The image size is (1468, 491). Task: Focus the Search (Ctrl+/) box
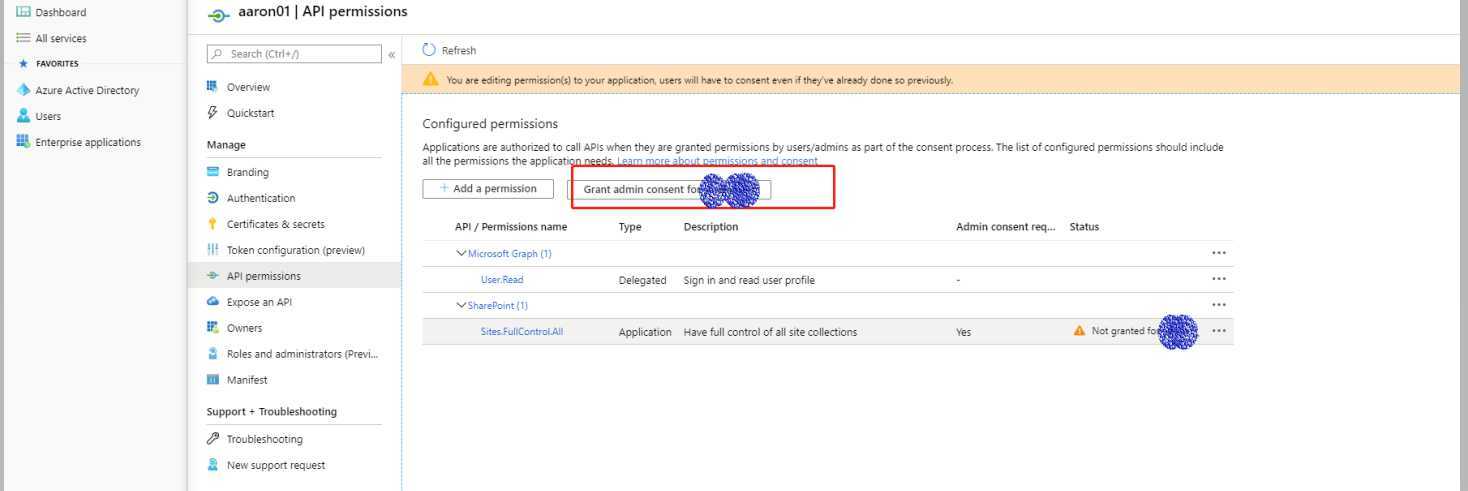[x=294, y=54]
